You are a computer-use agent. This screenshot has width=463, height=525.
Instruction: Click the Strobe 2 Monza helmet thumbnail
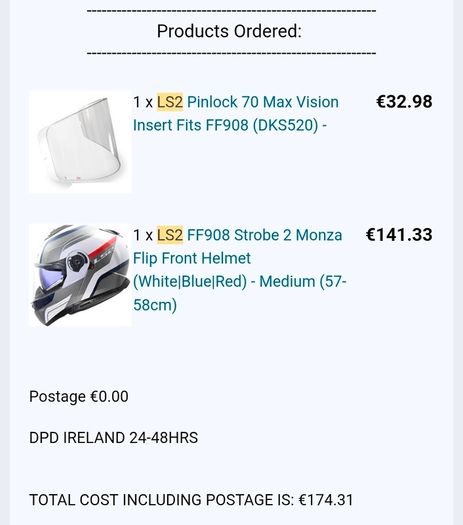tap(80, 275)
